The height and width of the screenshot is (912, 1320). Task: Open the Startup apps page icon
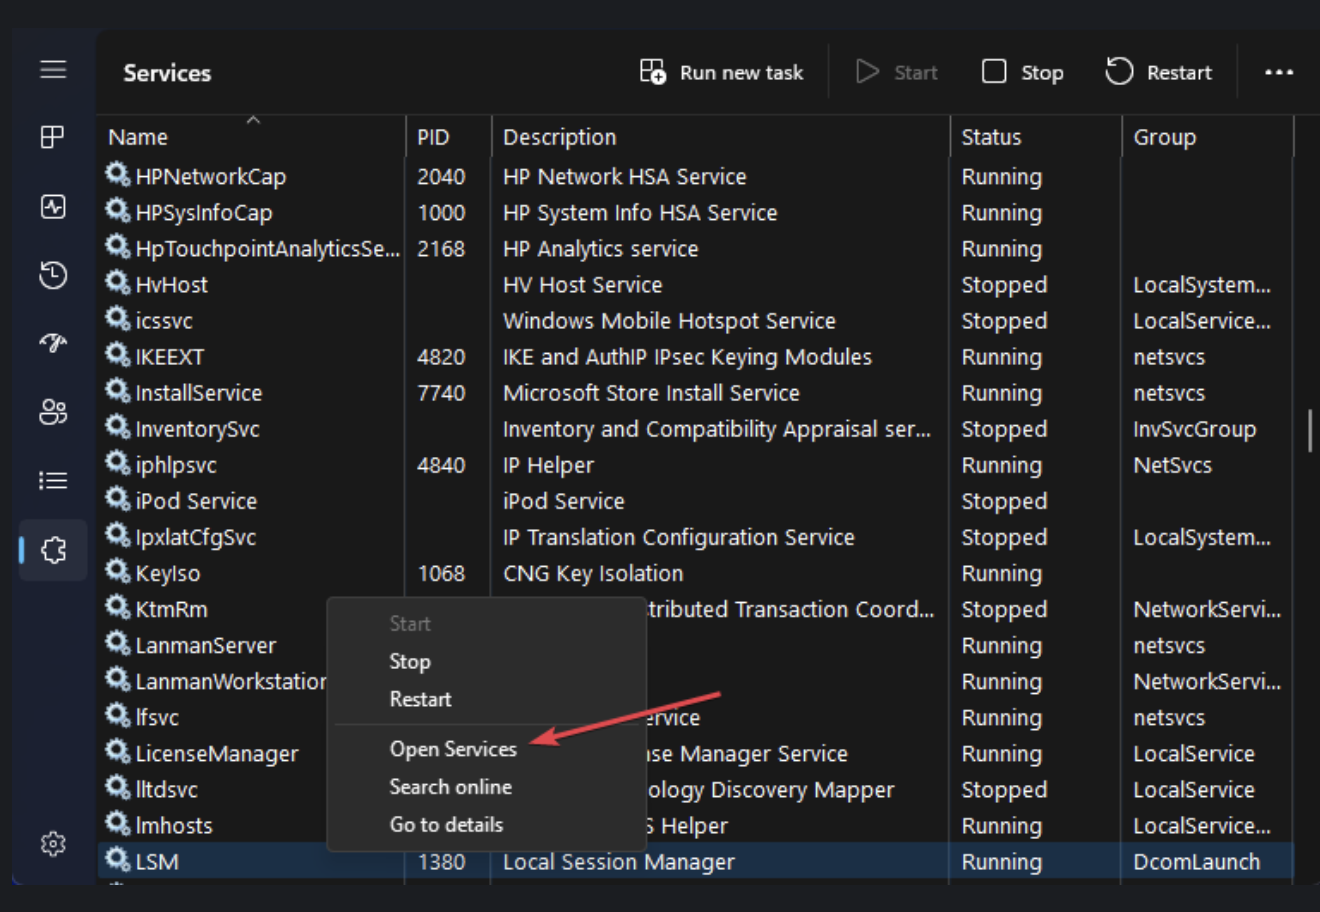click(53, 343)
